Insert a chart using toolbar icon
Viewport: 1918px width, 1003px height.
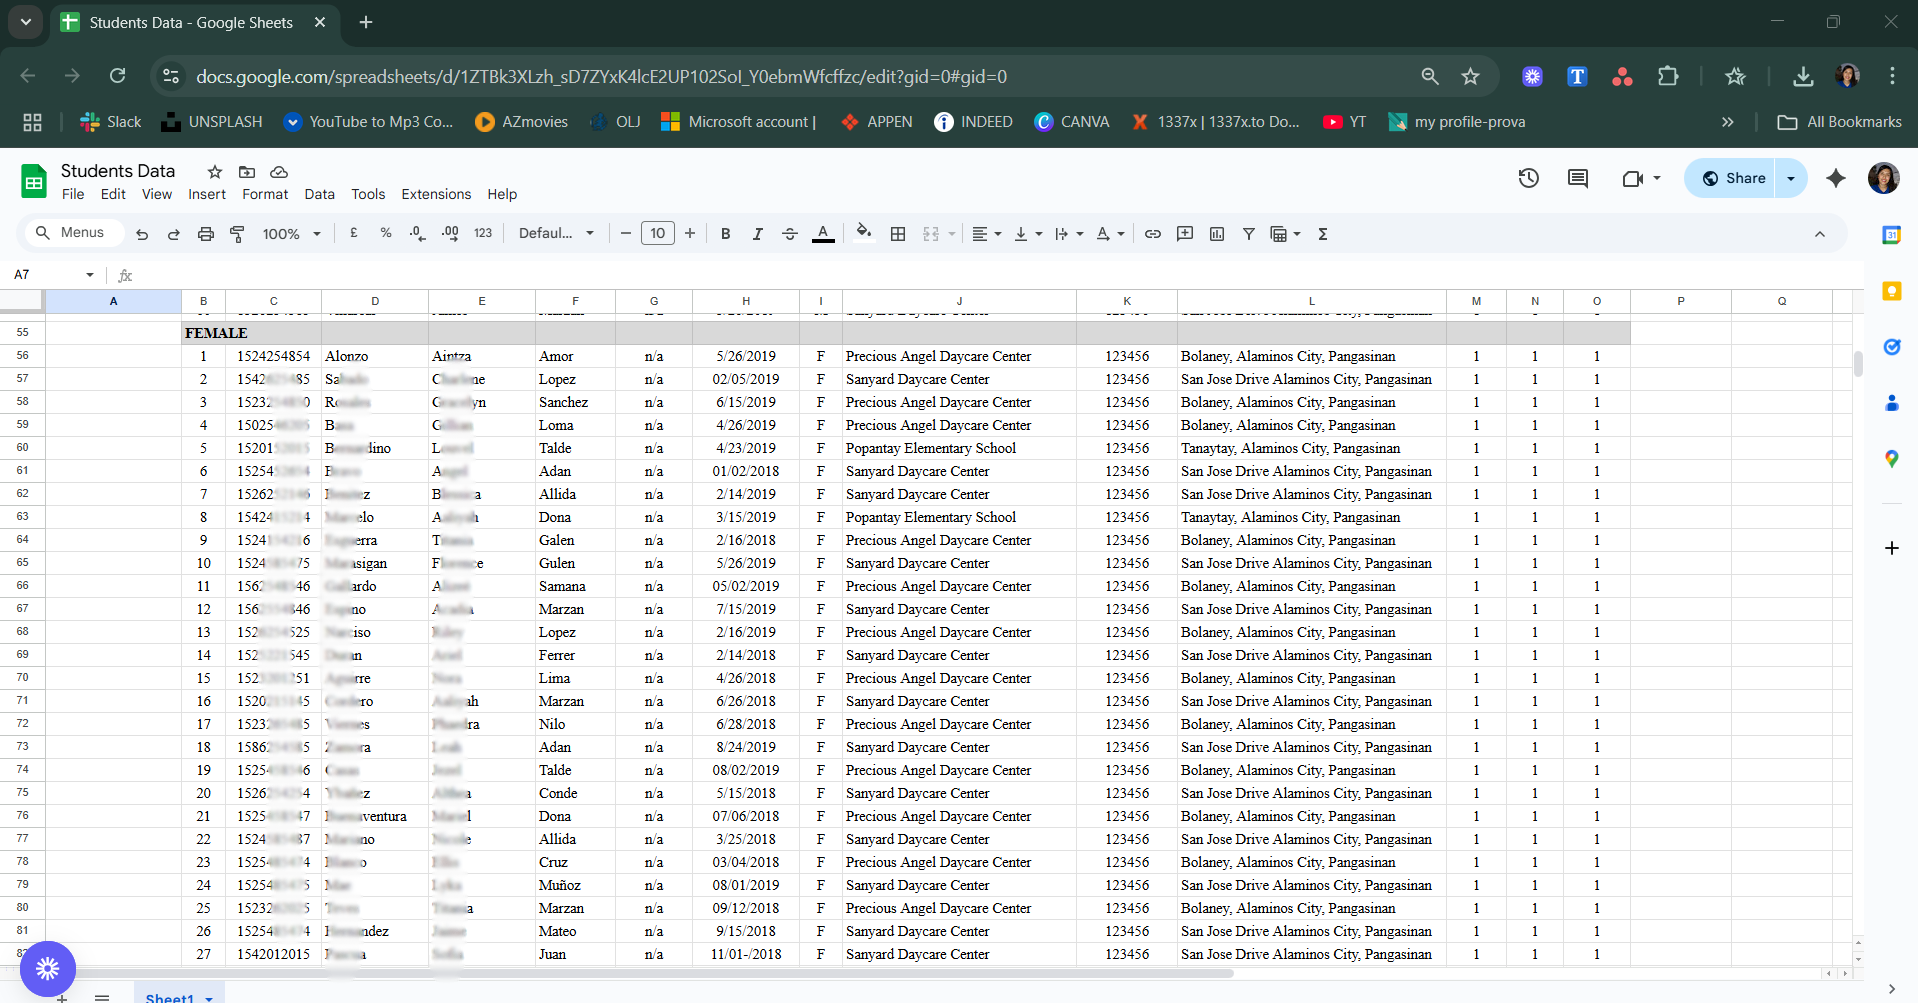coord(1217,234)
